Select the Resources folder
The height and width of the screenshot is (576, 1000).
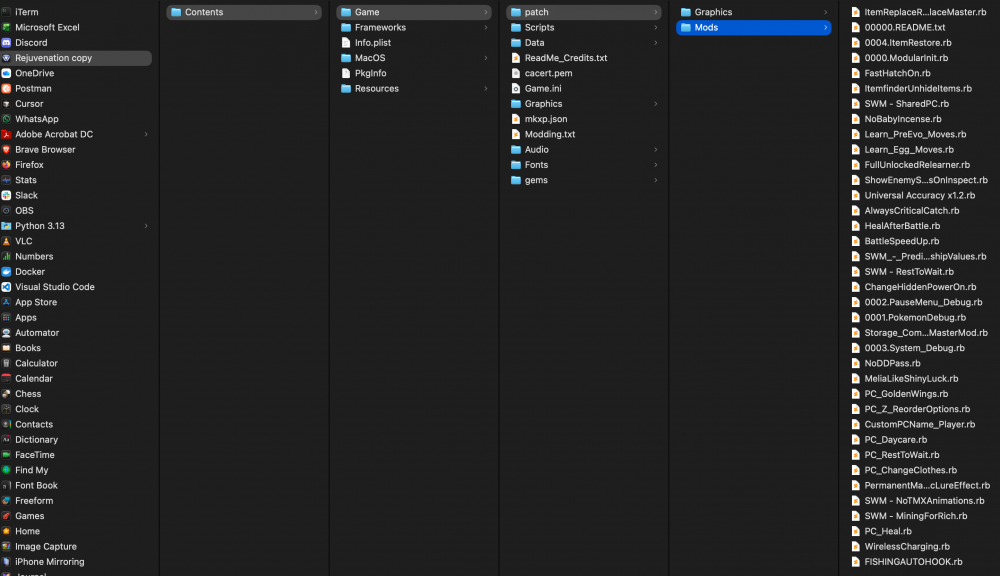[x=413, y=89]
